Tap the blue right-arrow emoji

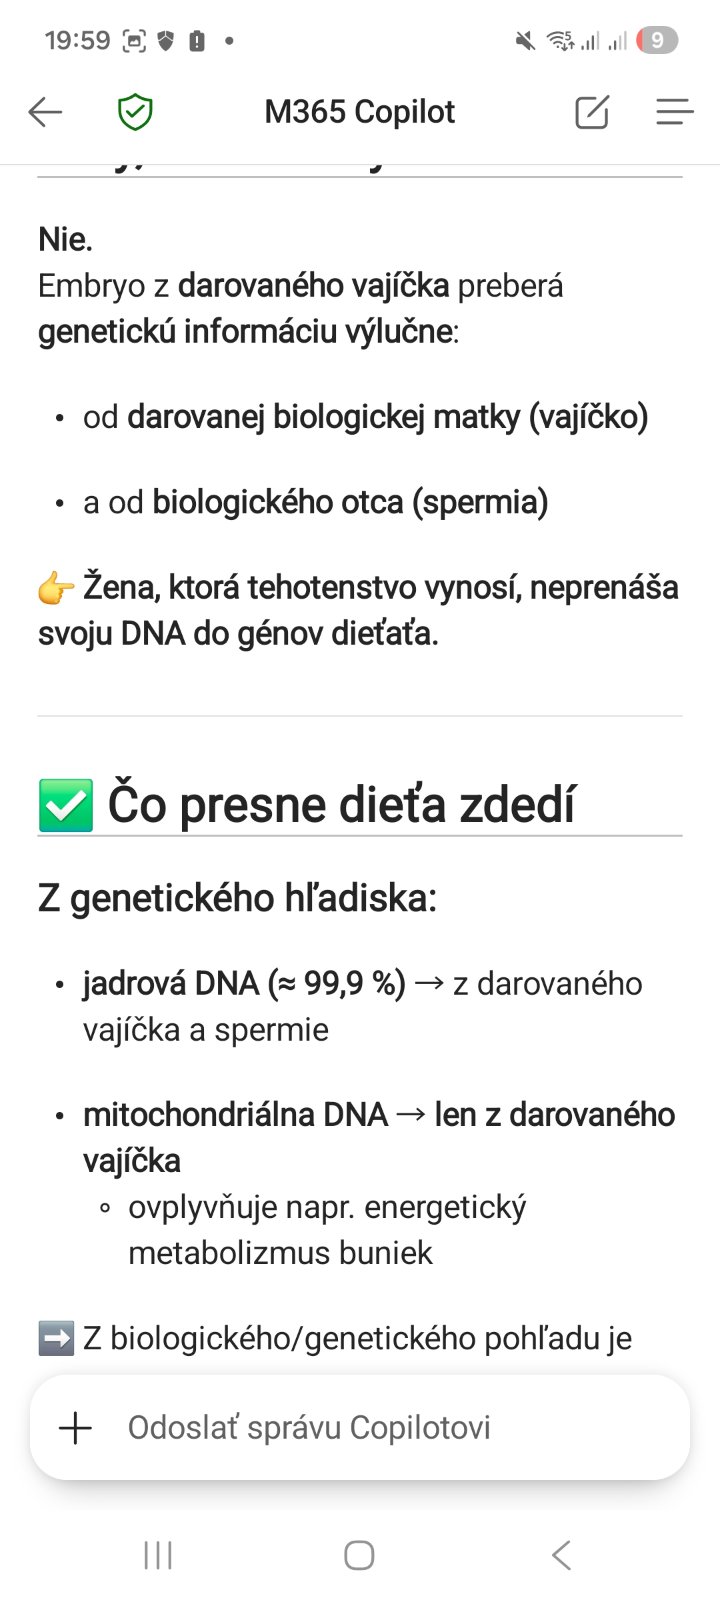click(x=56, y=1338)
